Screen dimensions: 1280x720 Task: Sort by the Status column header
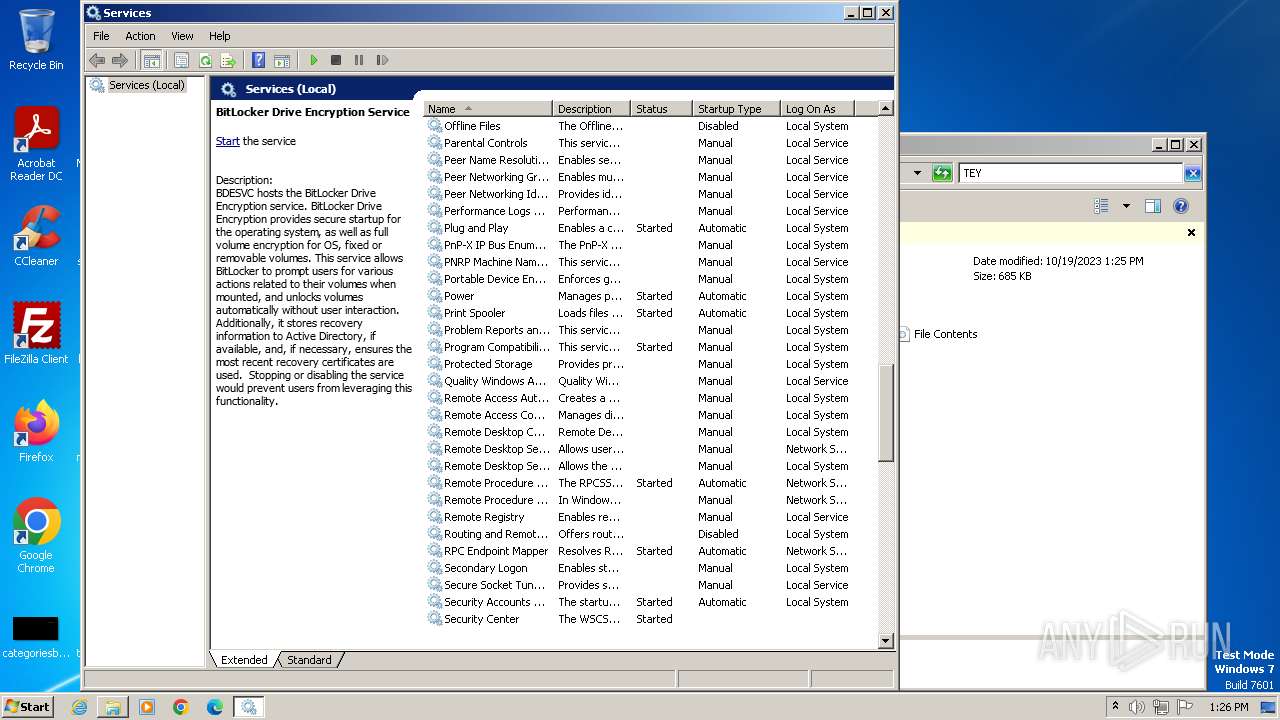click(661, 109)
